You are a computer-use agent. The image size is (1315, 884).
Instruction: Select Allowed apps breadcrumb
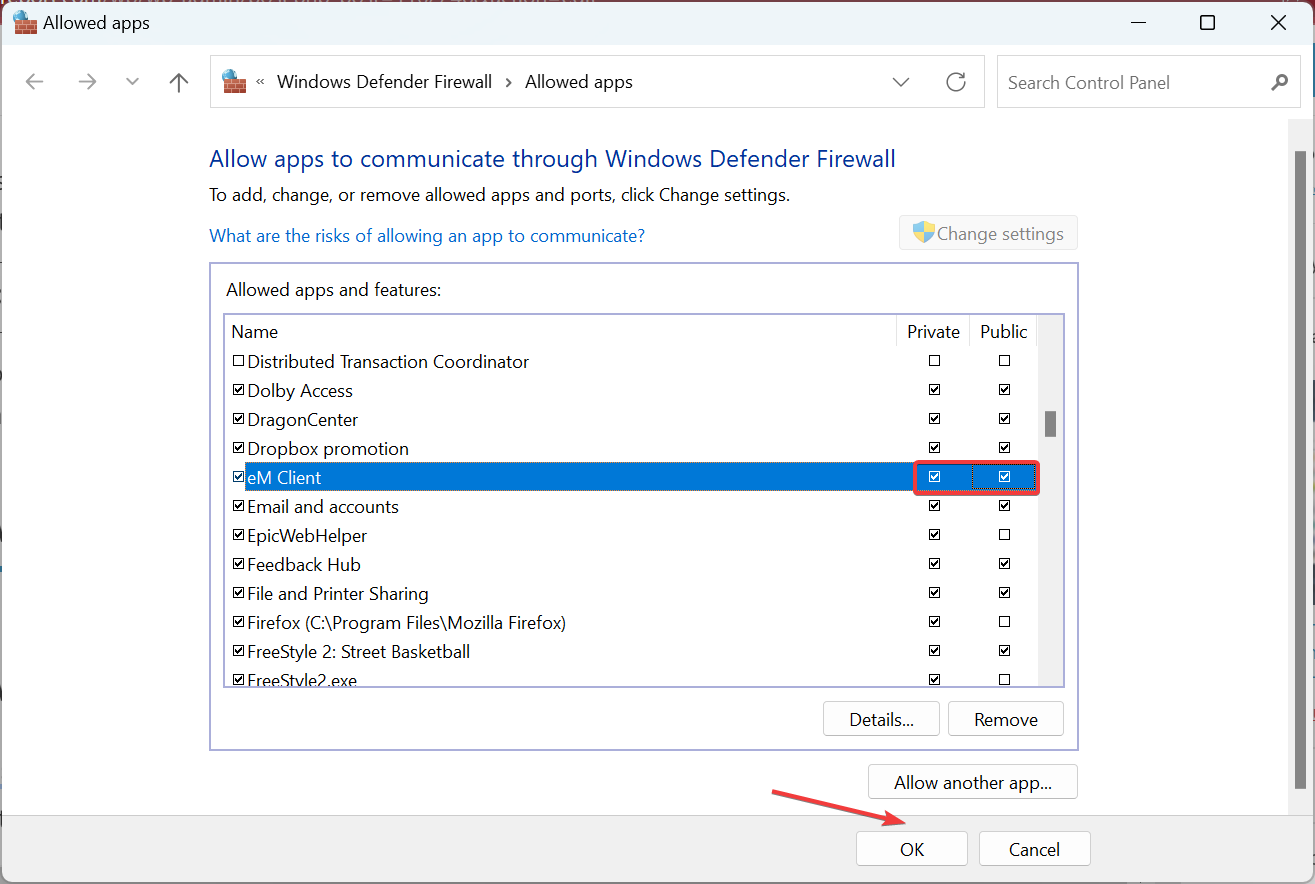579,82
